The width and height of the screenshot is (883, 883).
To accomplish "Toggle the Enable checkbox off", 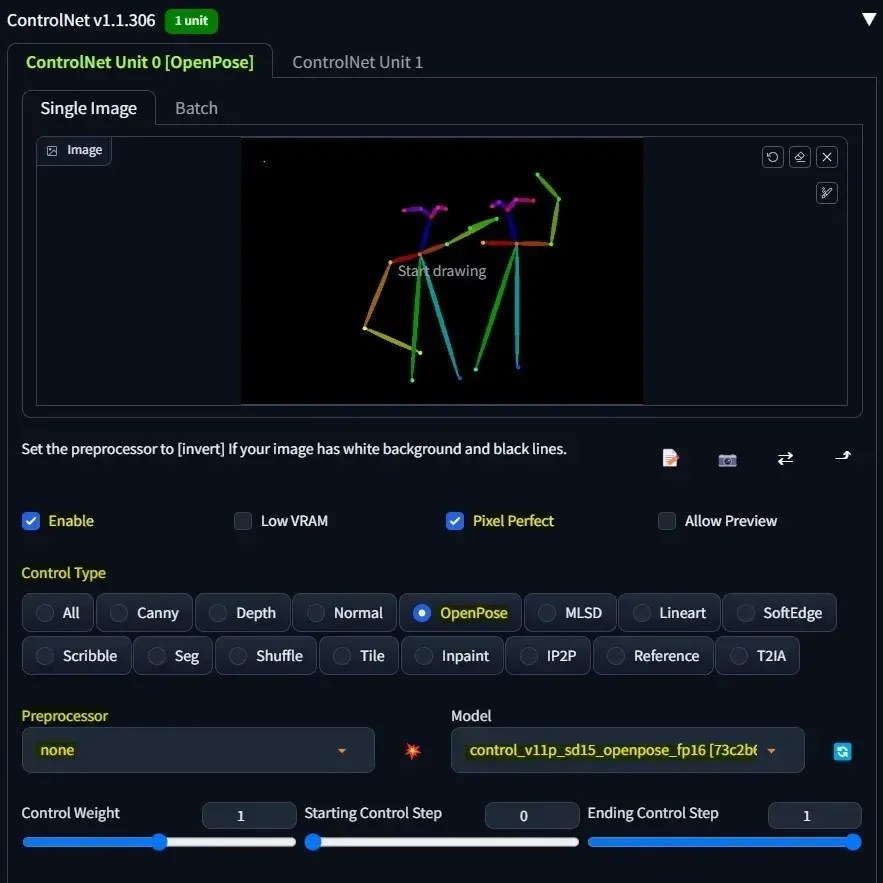I will pyautogui.click(x=31, y=521).
